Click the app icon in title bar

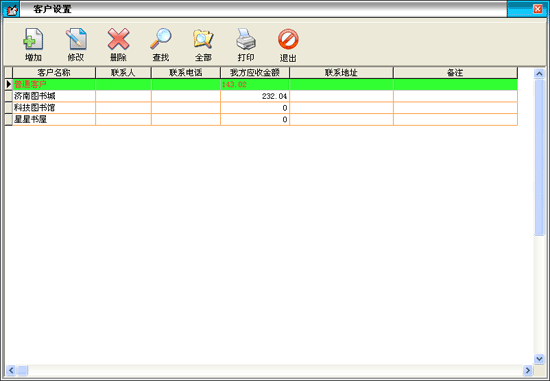click(11, 9)
